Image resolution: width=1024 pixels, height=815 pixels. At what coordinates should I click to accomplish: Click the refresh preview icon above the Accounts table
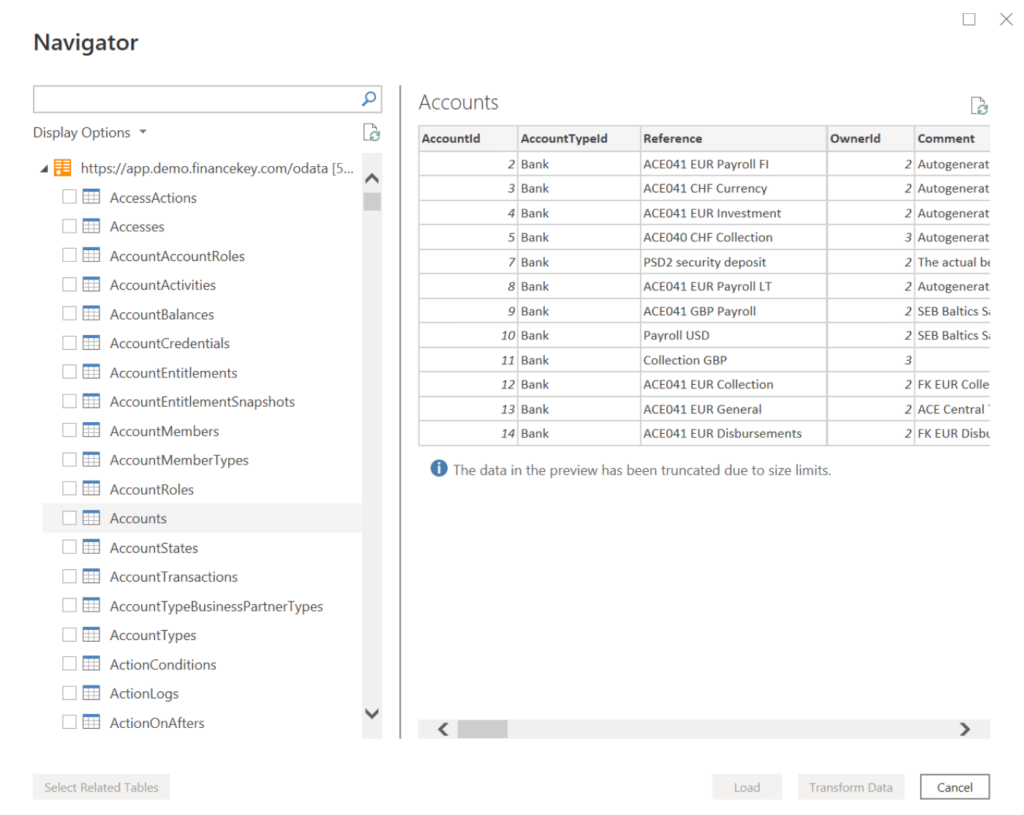979,105
